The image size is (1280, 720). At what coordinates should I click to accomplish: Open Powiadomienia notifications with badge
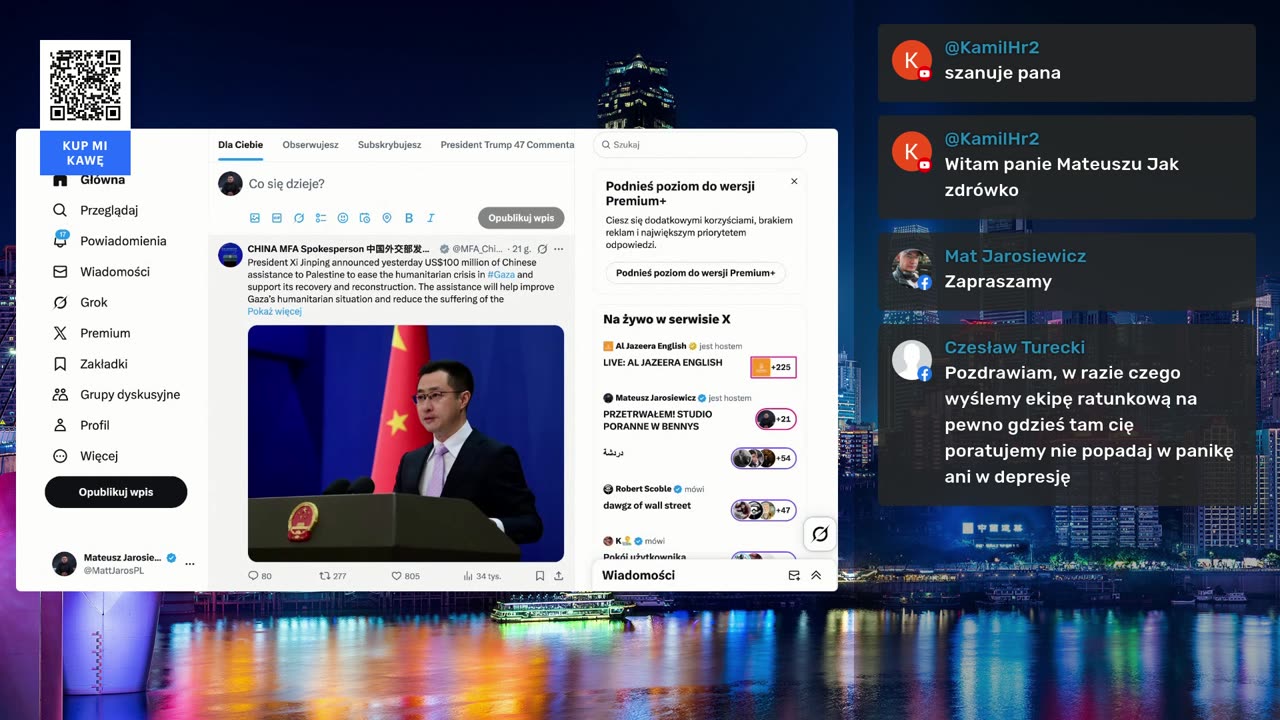[110, 241]
